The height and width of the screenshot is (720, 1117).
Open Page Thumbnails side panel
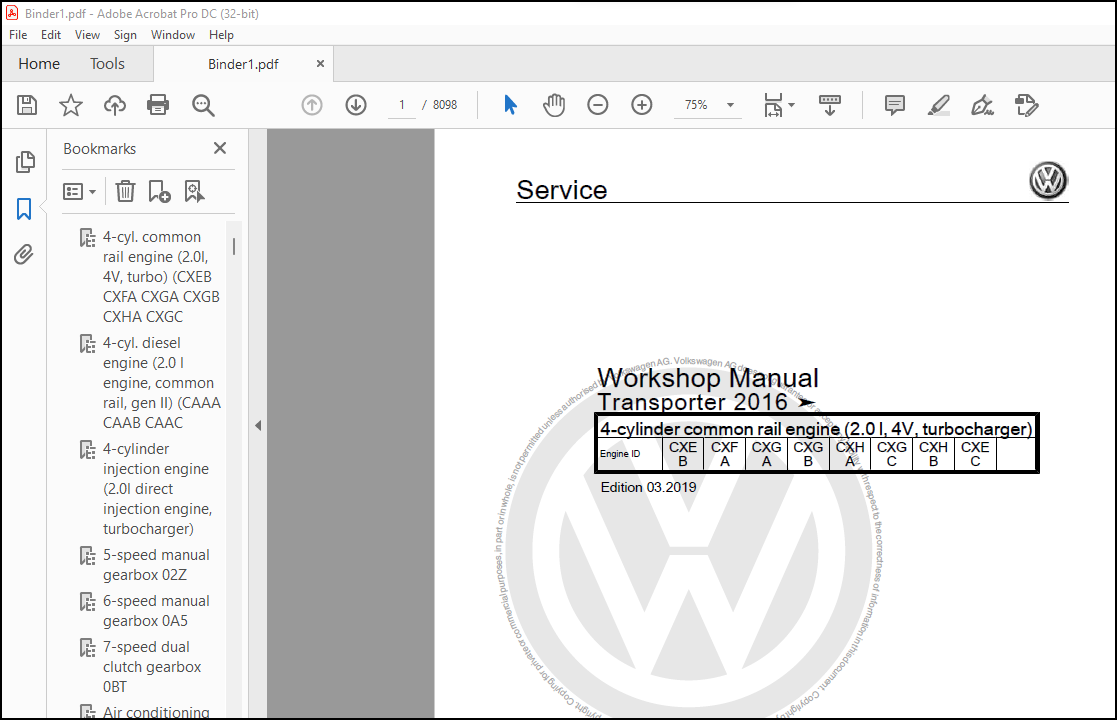point(25,162)
